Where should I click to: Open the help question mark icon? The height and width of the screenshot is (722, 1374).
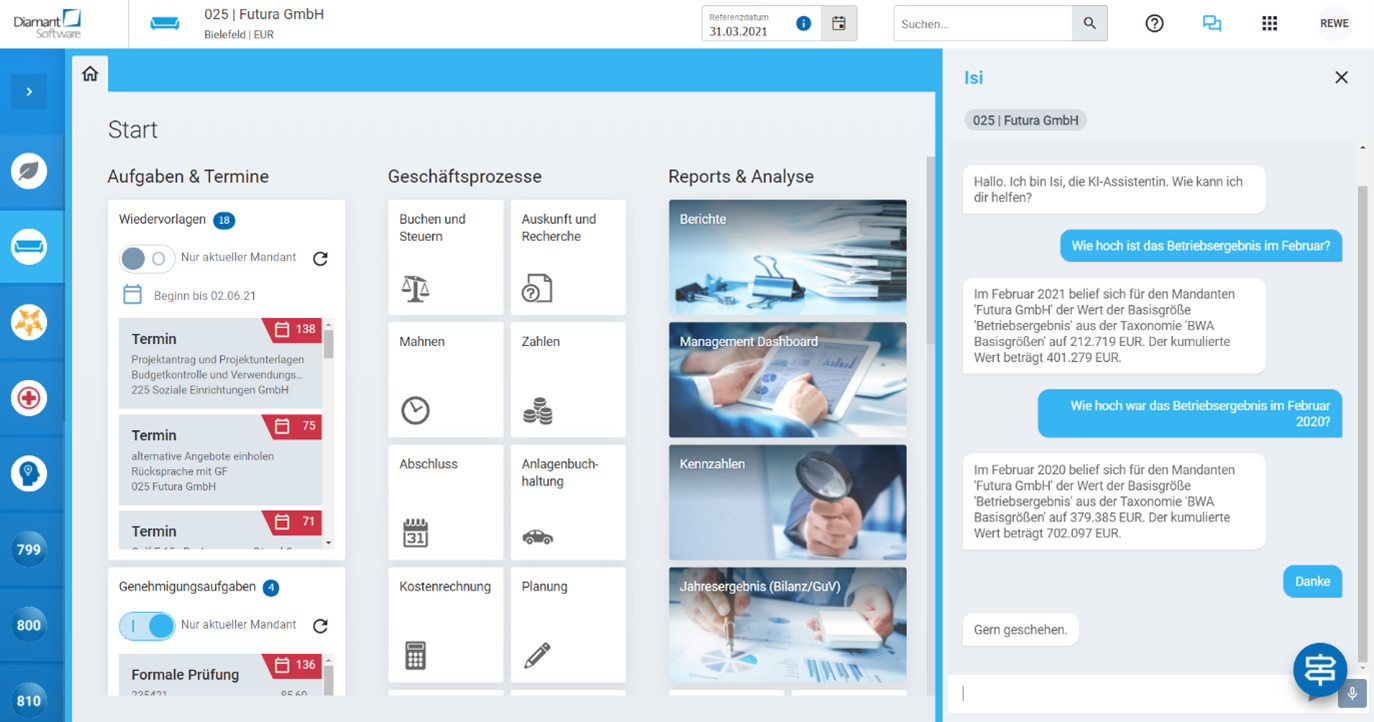click(1154, 23)
